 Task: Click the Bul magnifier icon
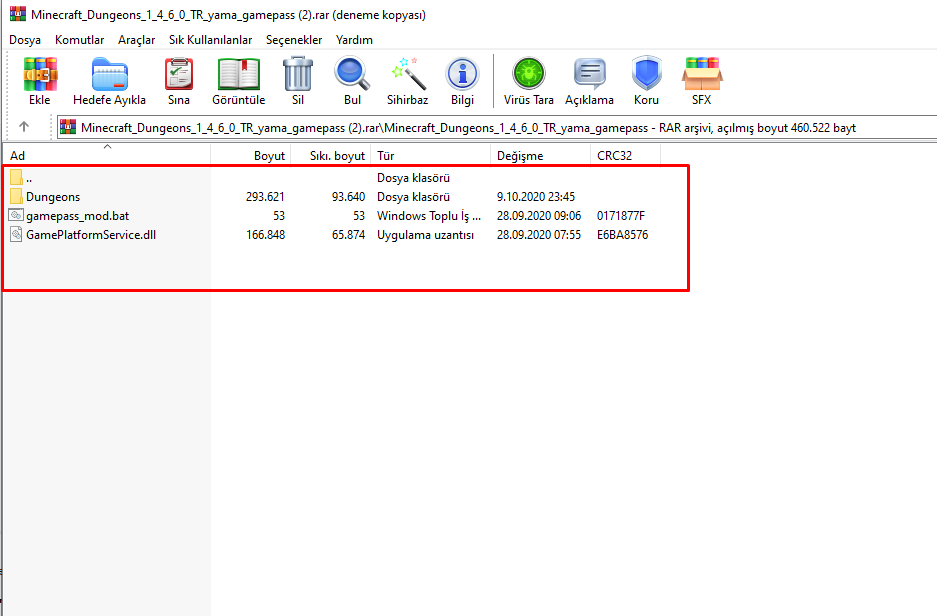[x=352, y=73]
